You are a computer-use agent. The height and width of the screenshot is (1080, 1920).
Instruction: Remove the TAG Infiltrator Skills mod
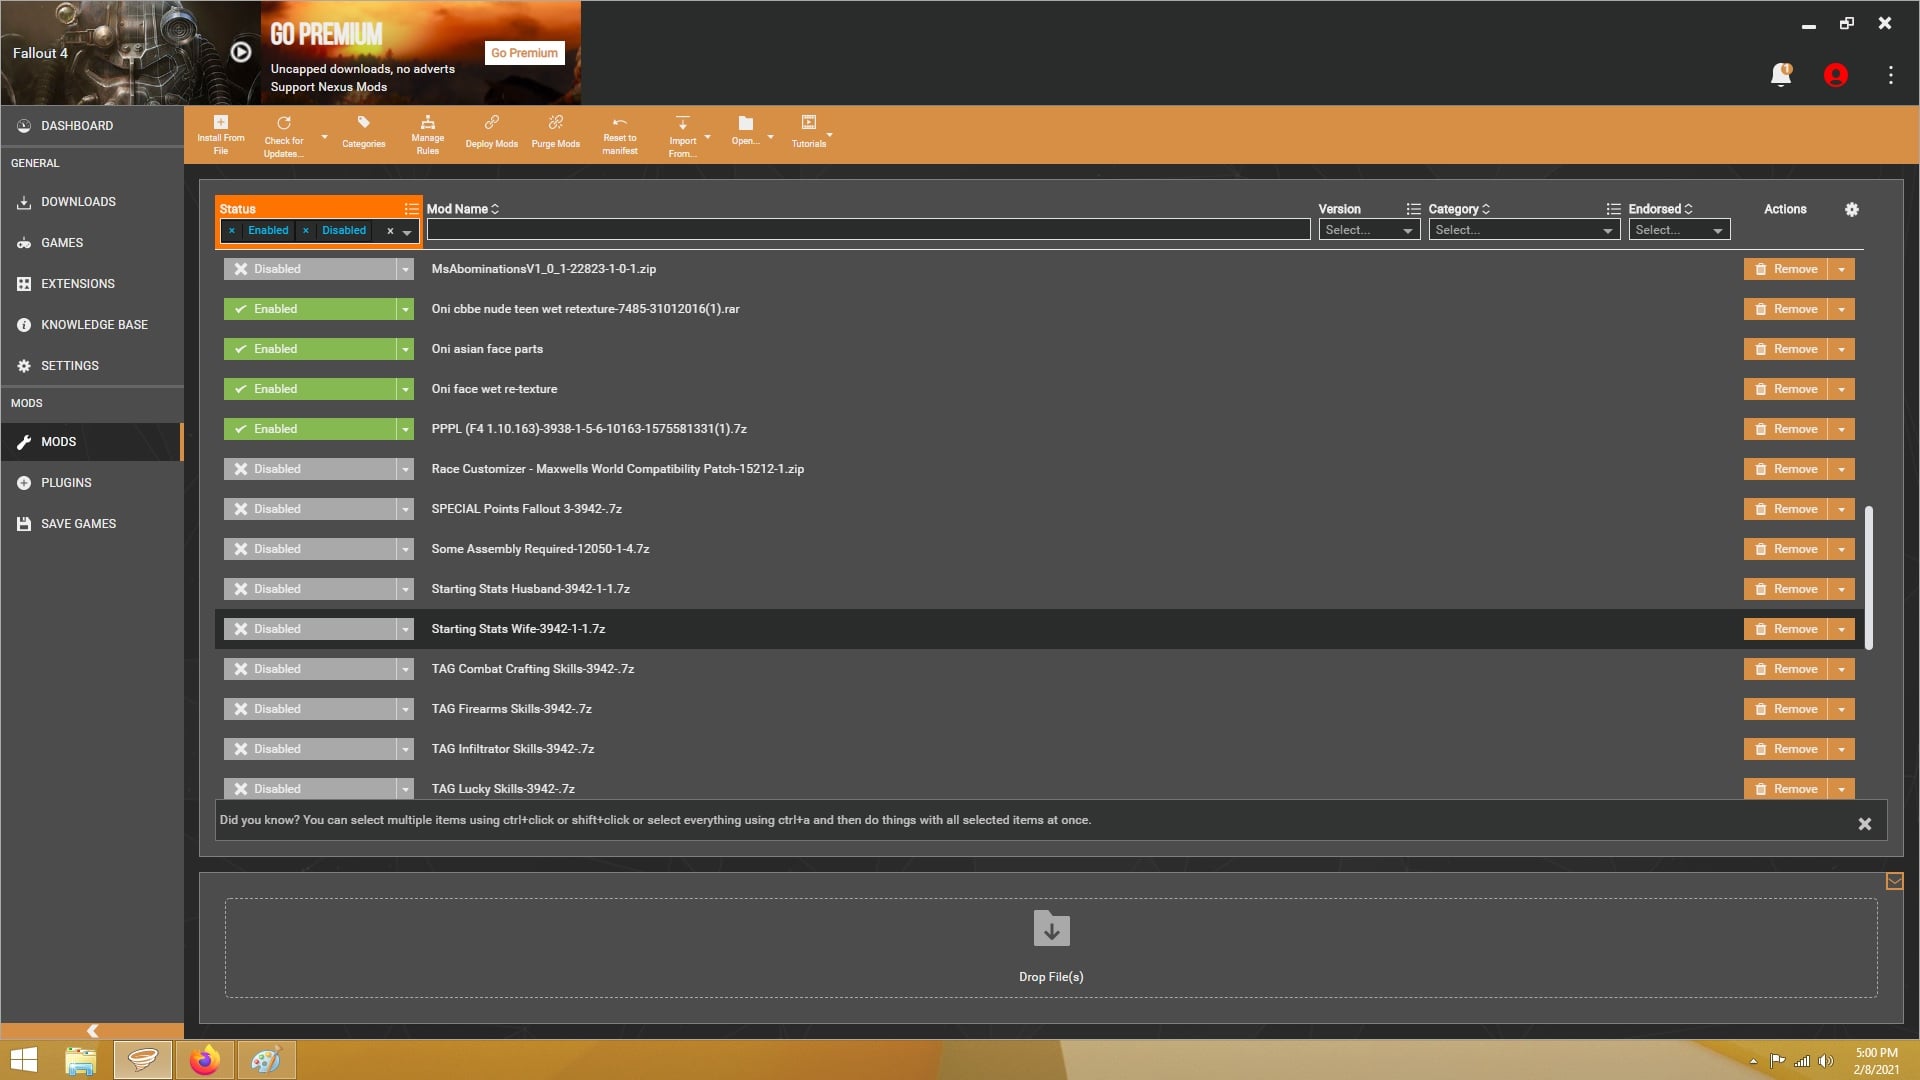[x=1786, y=749]
